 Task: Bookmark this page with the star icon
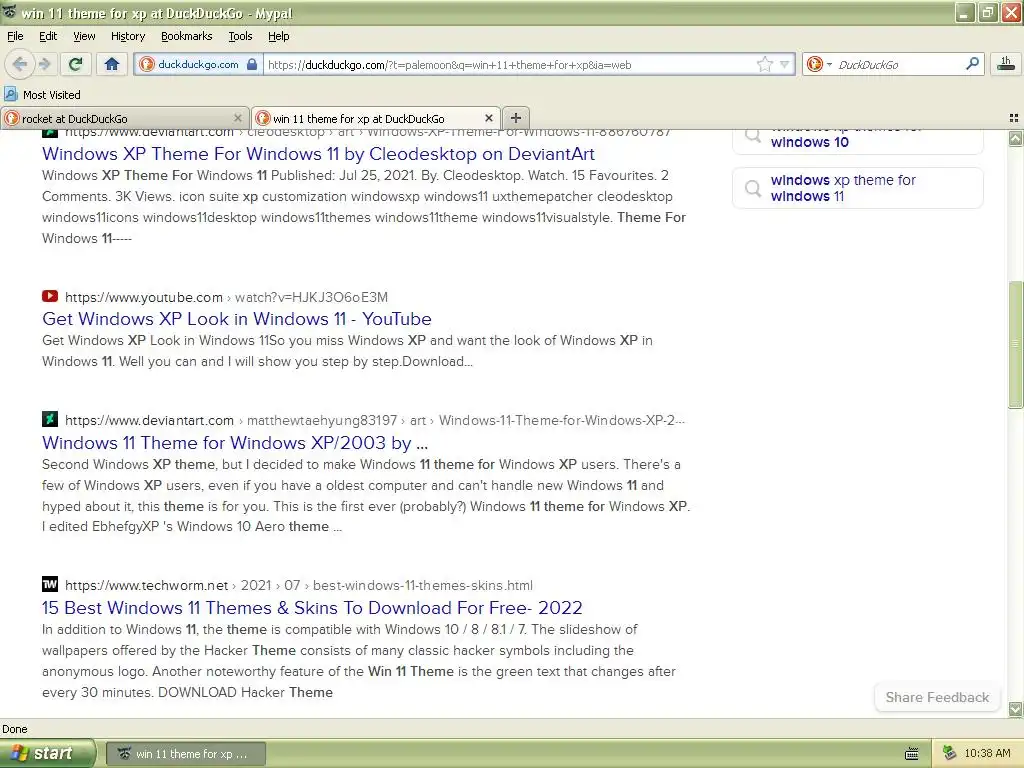pos(764,64)
